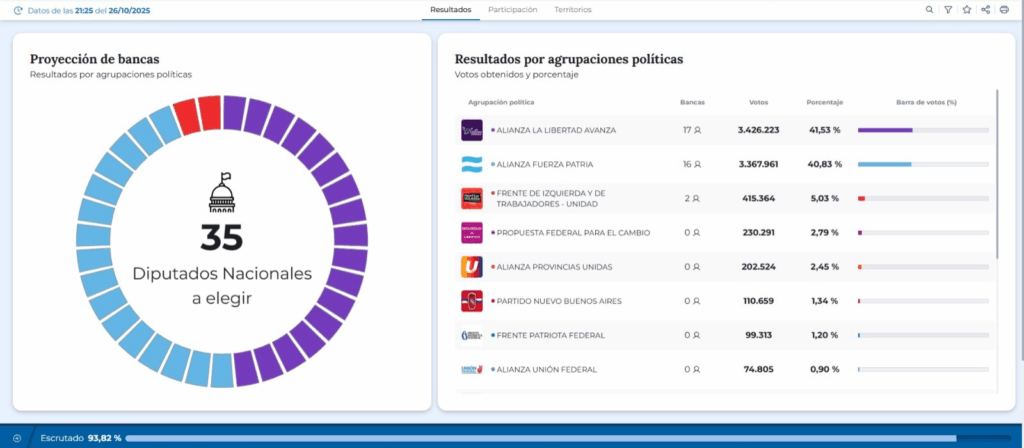1024x448 pixels.
Task: Switch to the Territorios tab
Action: coord(573,10)
